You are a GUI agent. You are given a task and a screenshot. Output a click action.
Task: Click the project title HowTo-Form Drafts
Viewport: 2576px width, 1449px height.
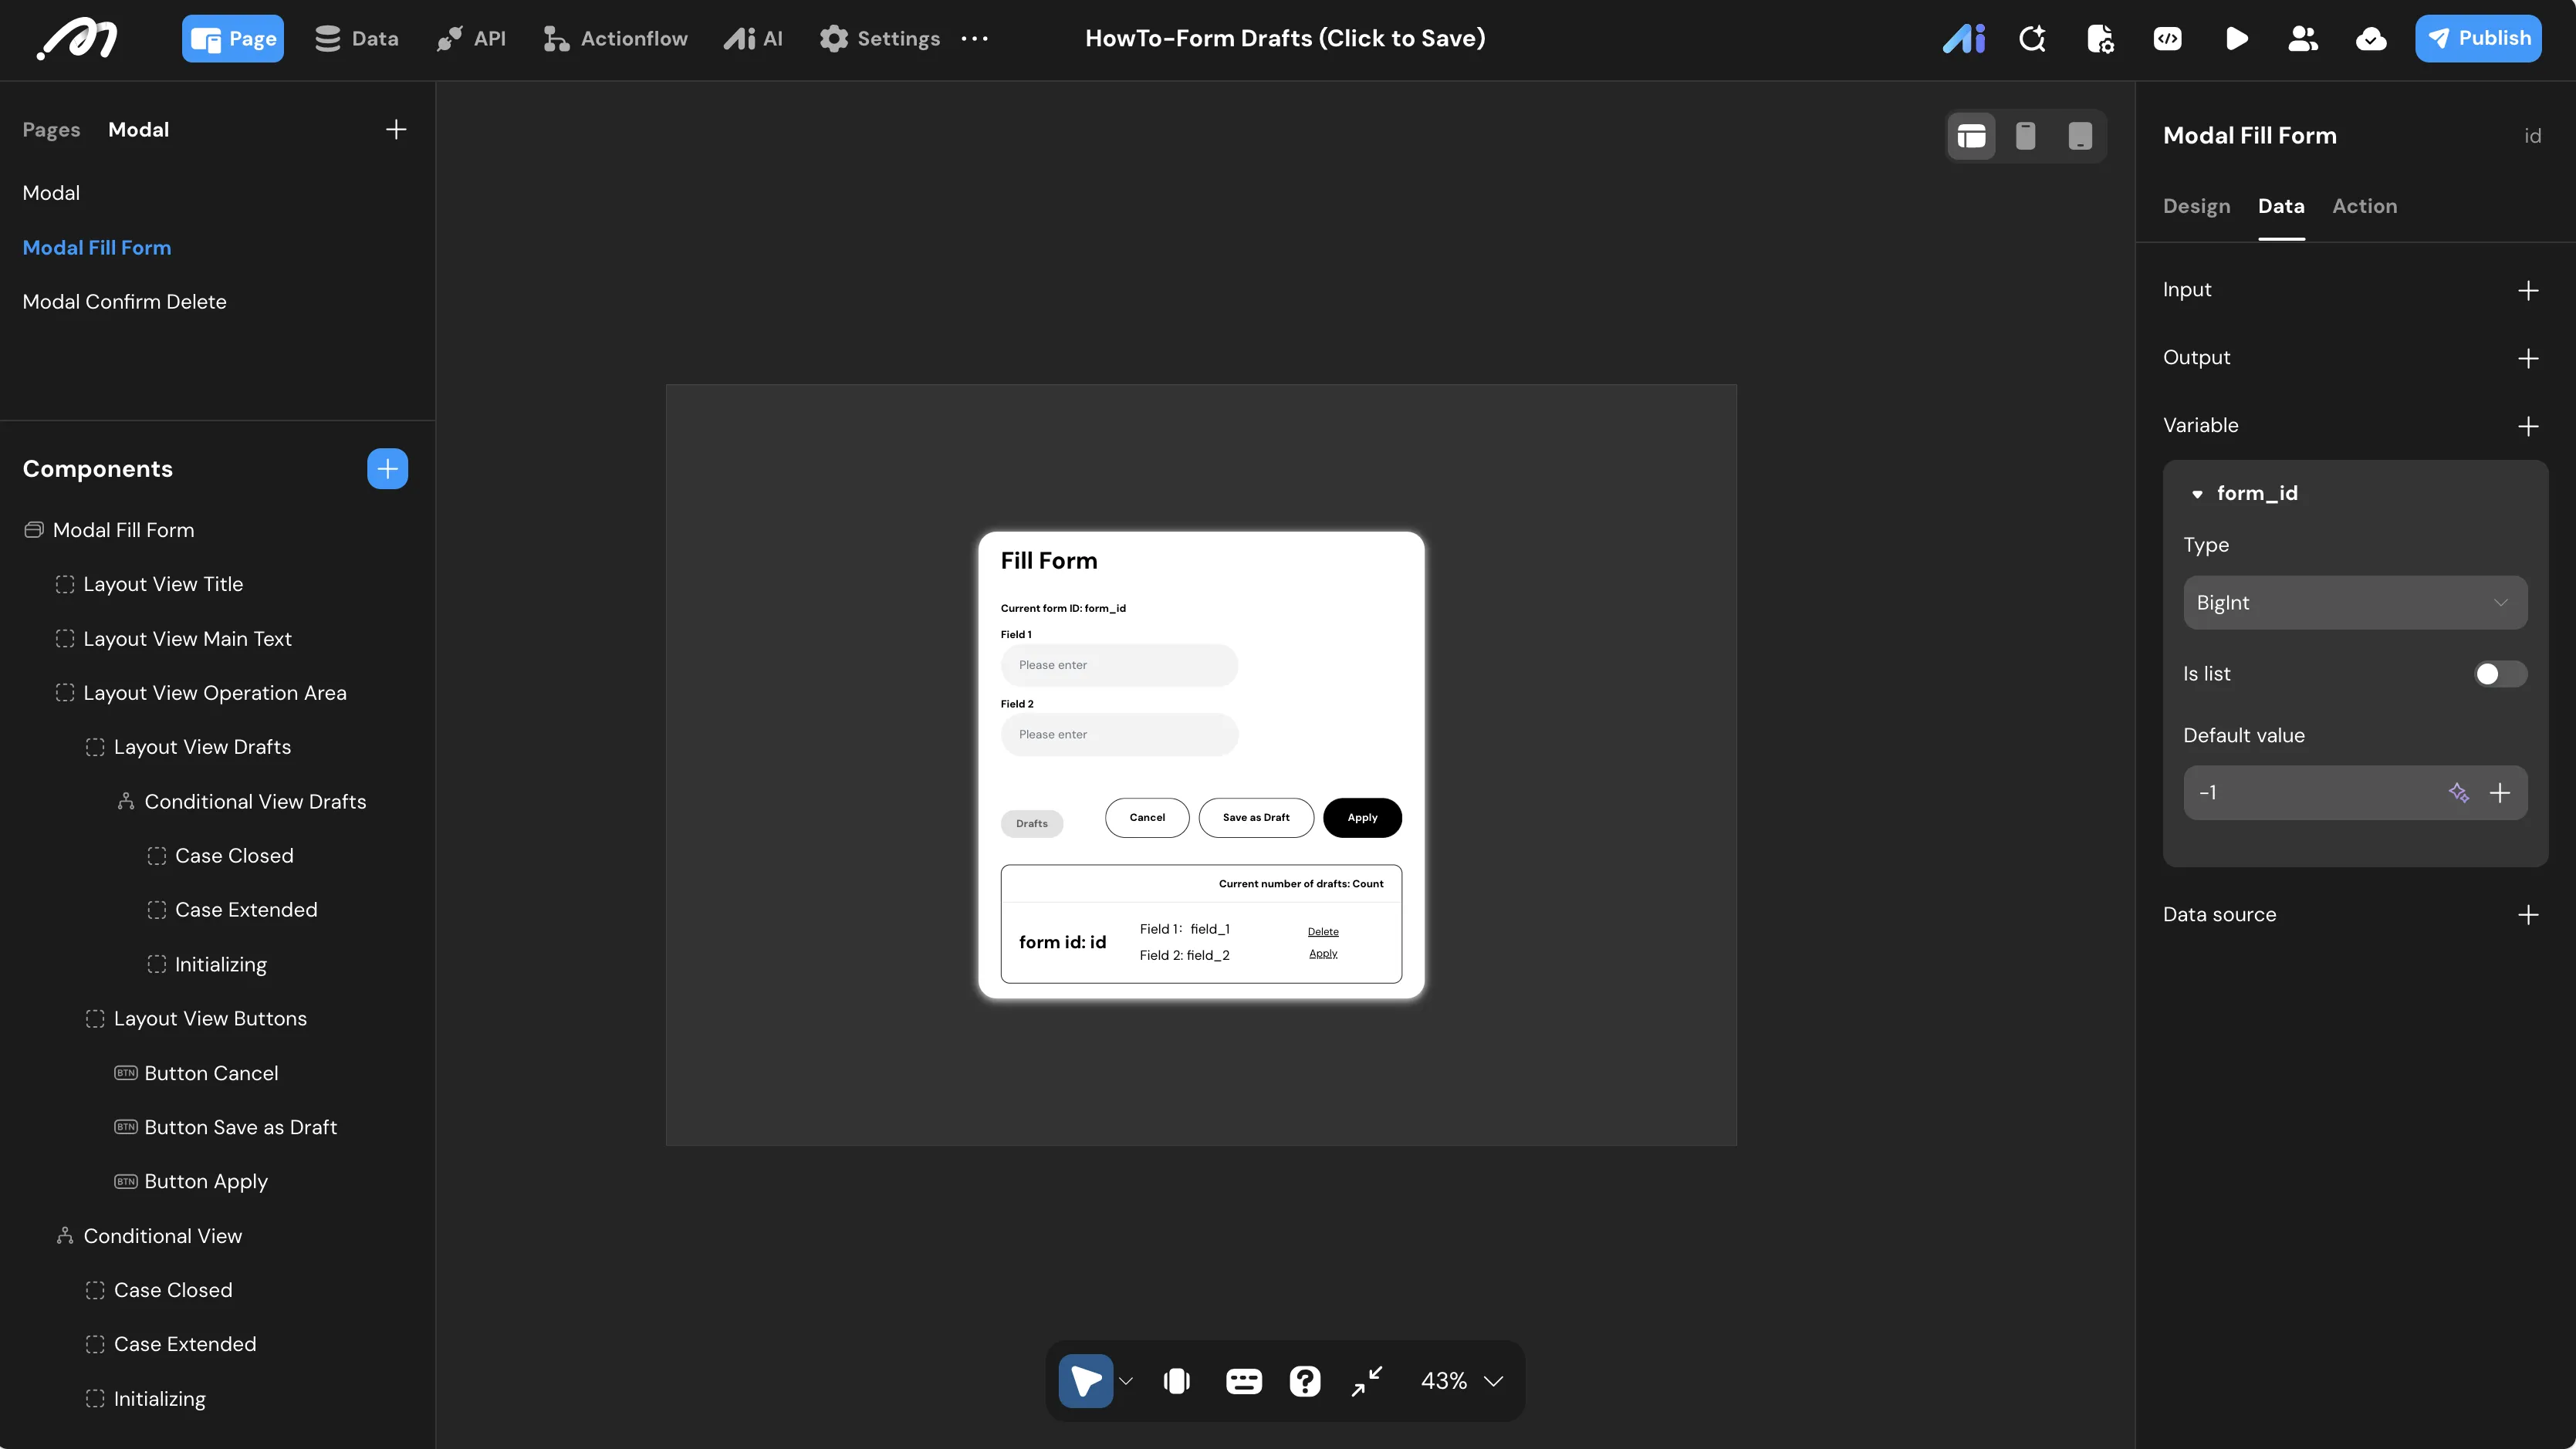tap(1285, 39)
